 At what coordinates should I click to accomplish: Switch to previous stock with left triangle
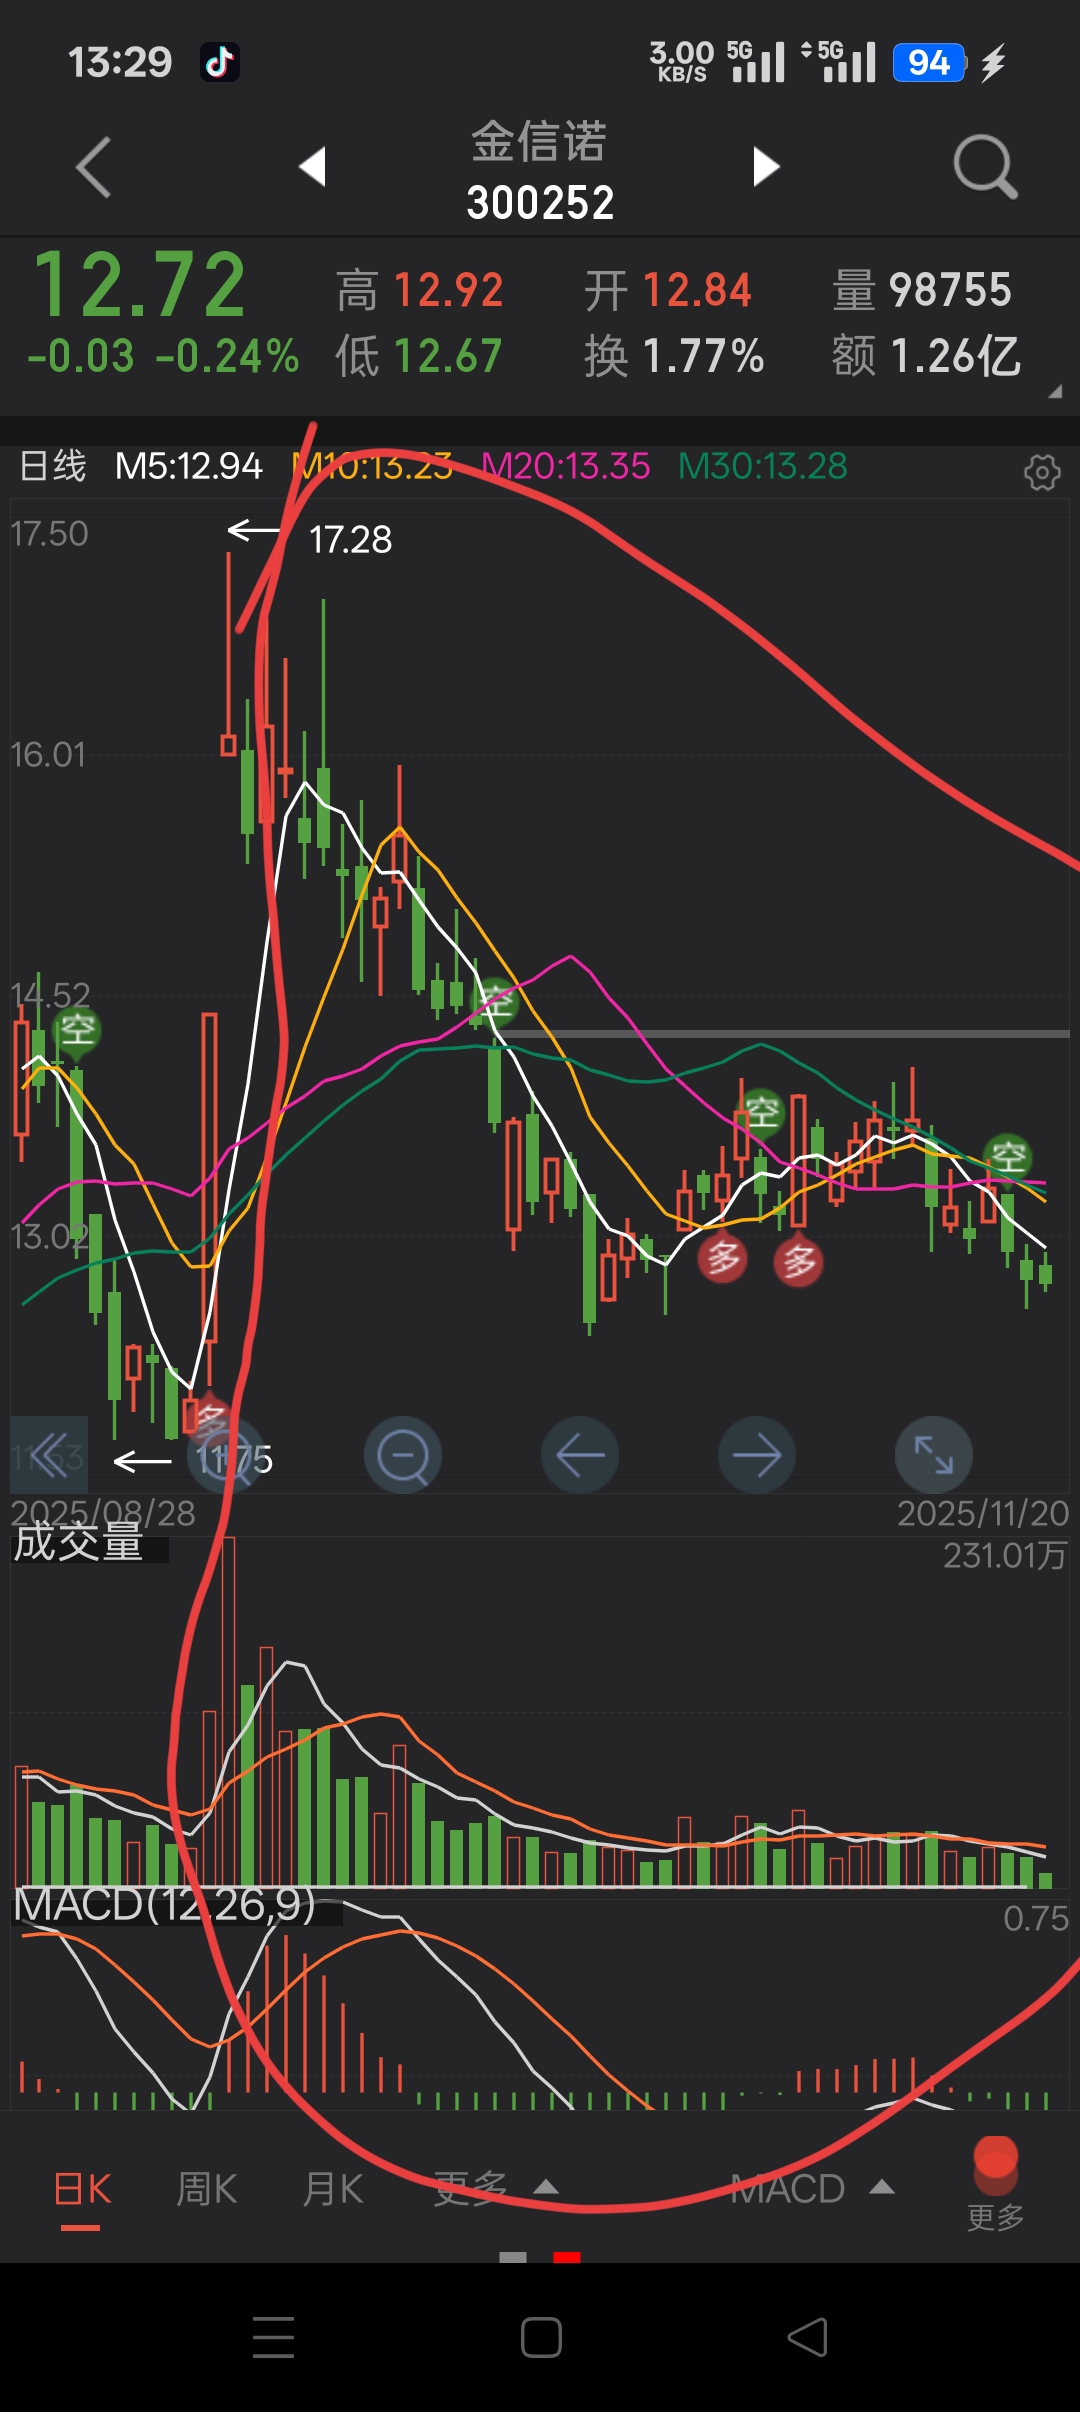[313, 166]
